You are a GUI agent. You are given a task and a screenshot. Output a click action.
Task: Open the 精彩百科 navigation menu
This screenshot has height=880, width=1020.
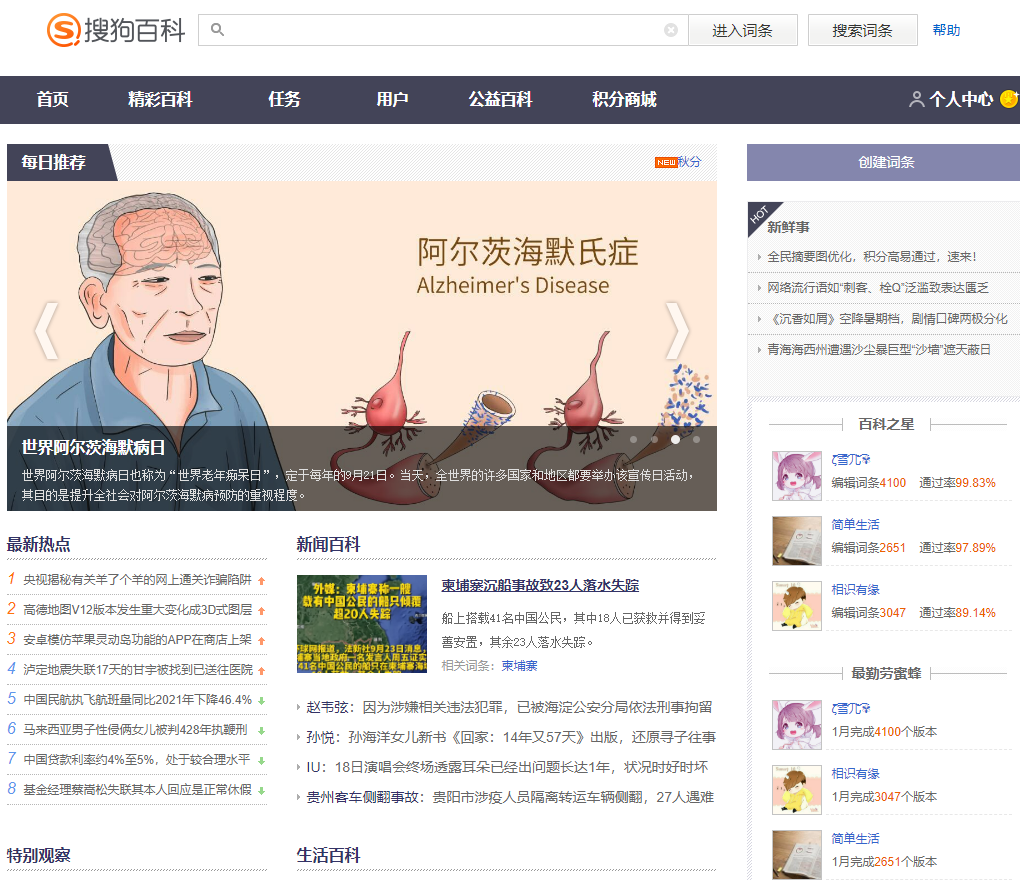(x=160, y=100)
